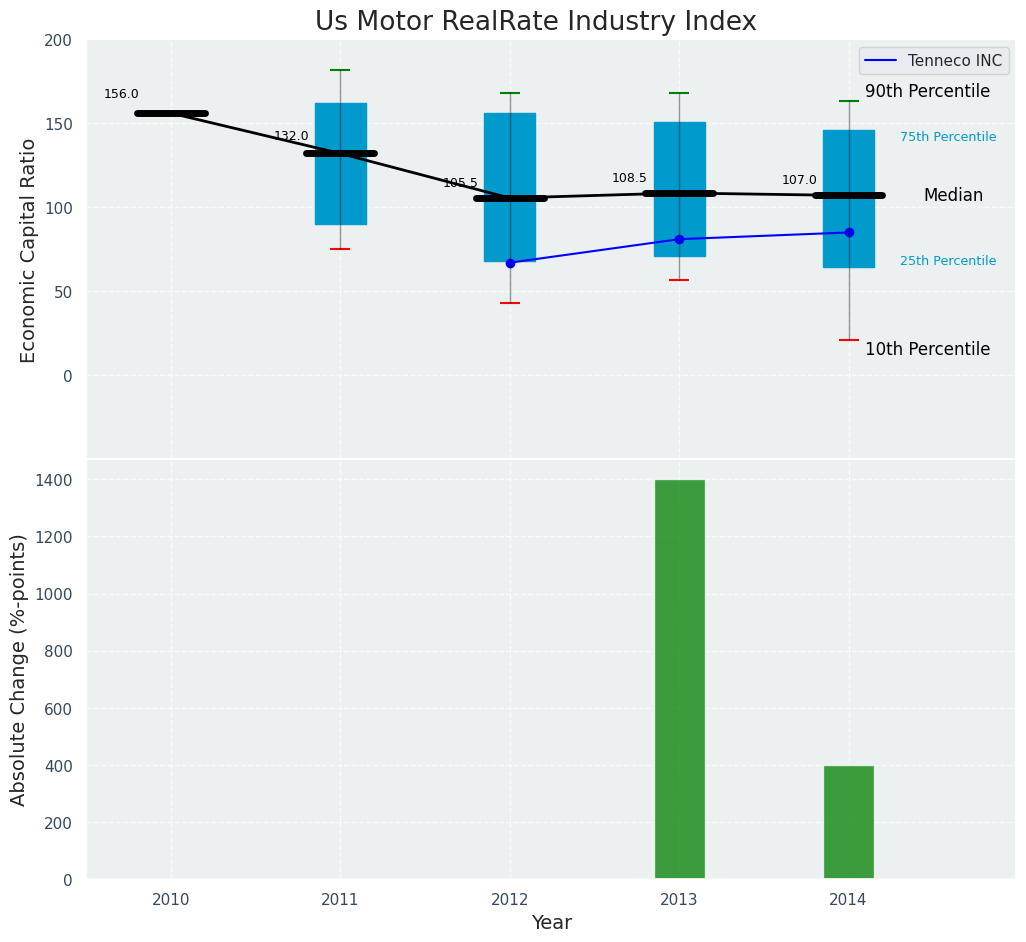Click the 107.0 median value label

pyautogui.click(x=799, y=180)
